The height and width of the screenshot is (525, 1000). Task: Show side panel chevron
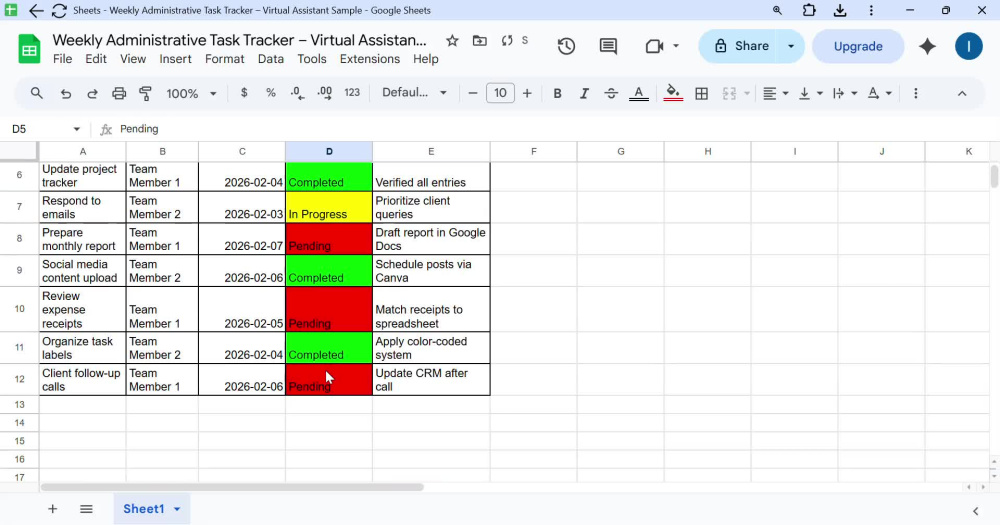(975, 511)
